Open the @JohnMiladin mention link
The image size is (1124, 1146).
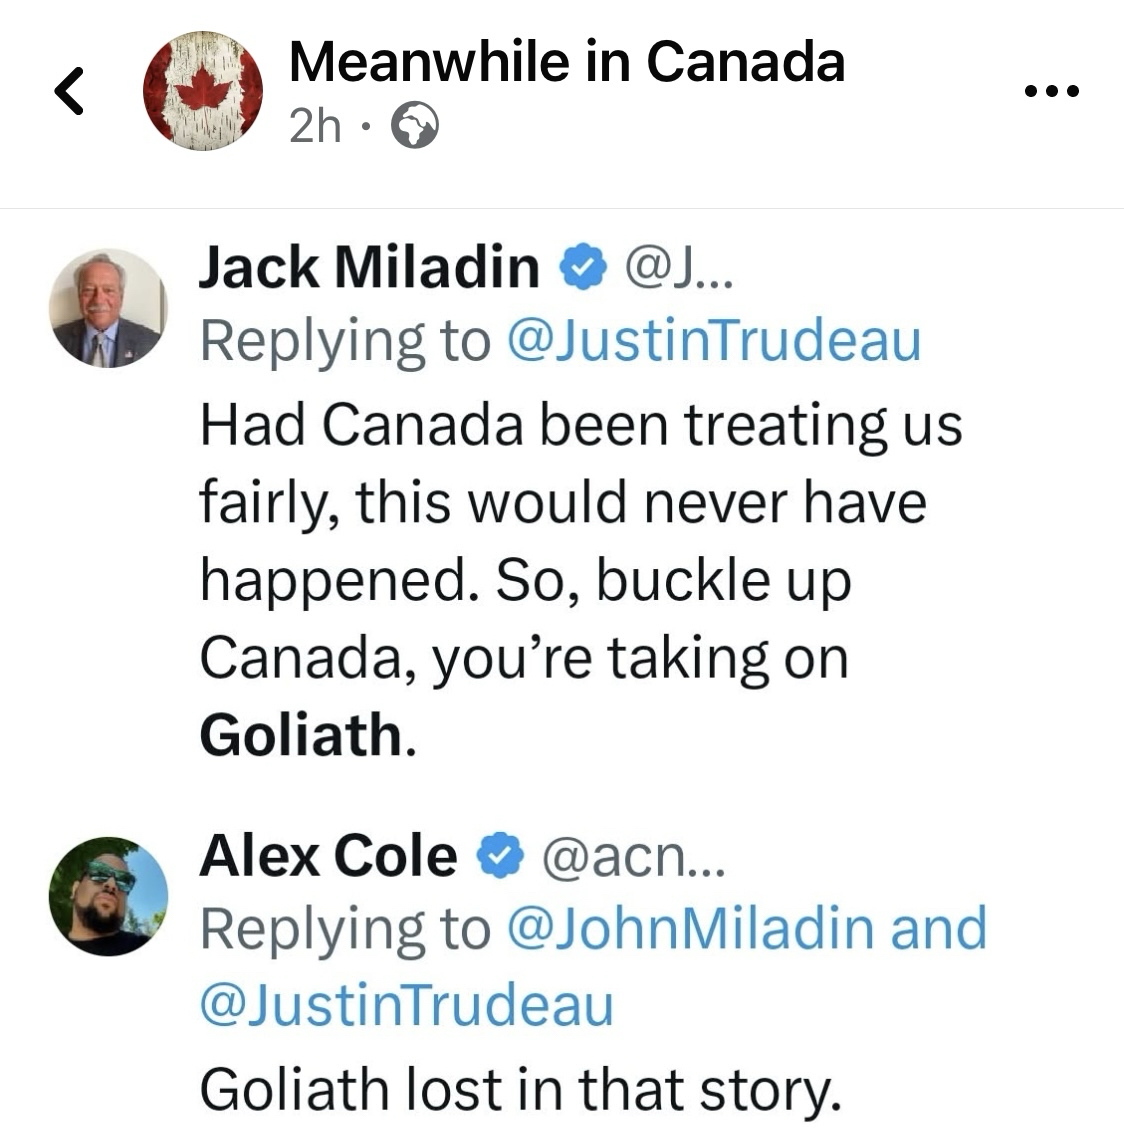pos(694,928)
